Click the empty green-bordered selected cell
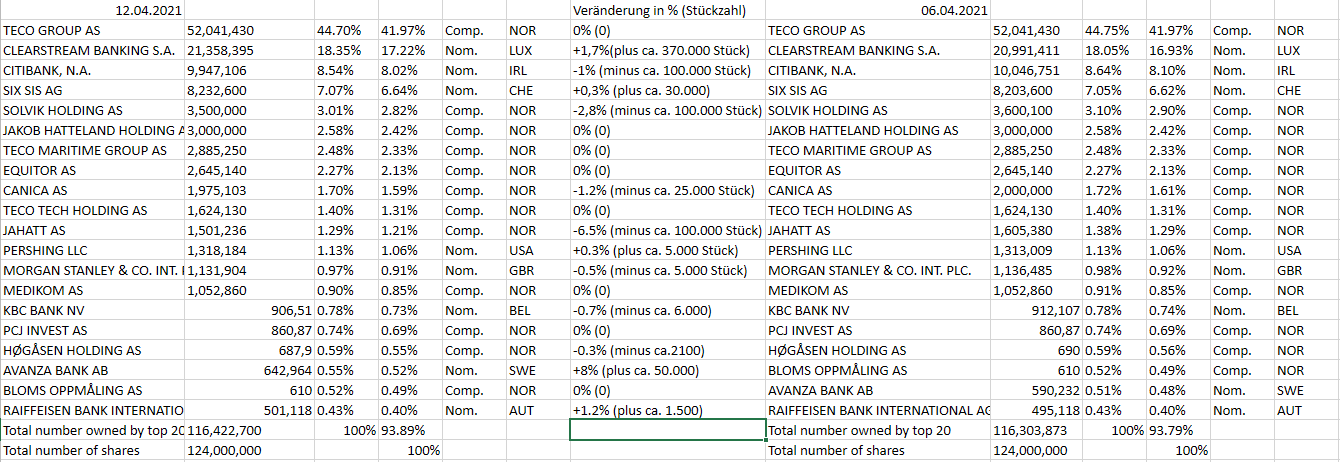Image resolution: width=1340 pixels, height=462 pixels. (x=667, y=430)
